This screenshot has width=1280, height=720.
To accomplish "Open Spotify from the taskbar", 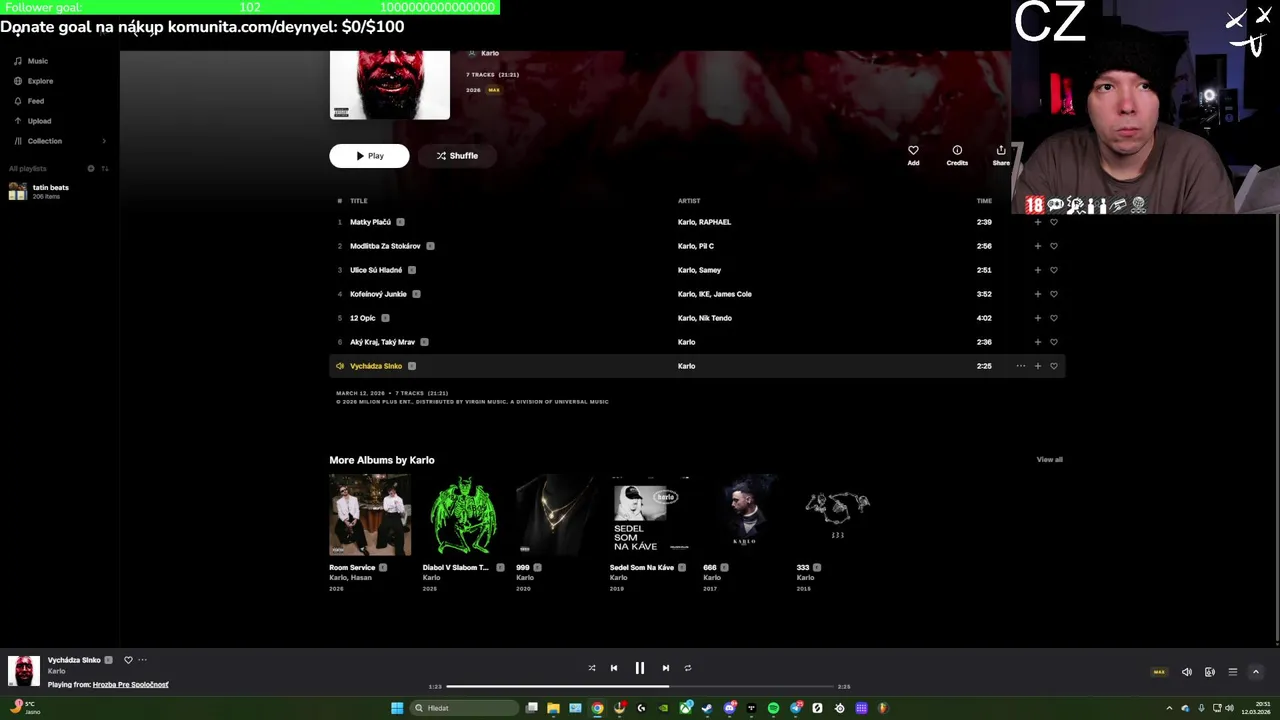I will click(773, 708).
